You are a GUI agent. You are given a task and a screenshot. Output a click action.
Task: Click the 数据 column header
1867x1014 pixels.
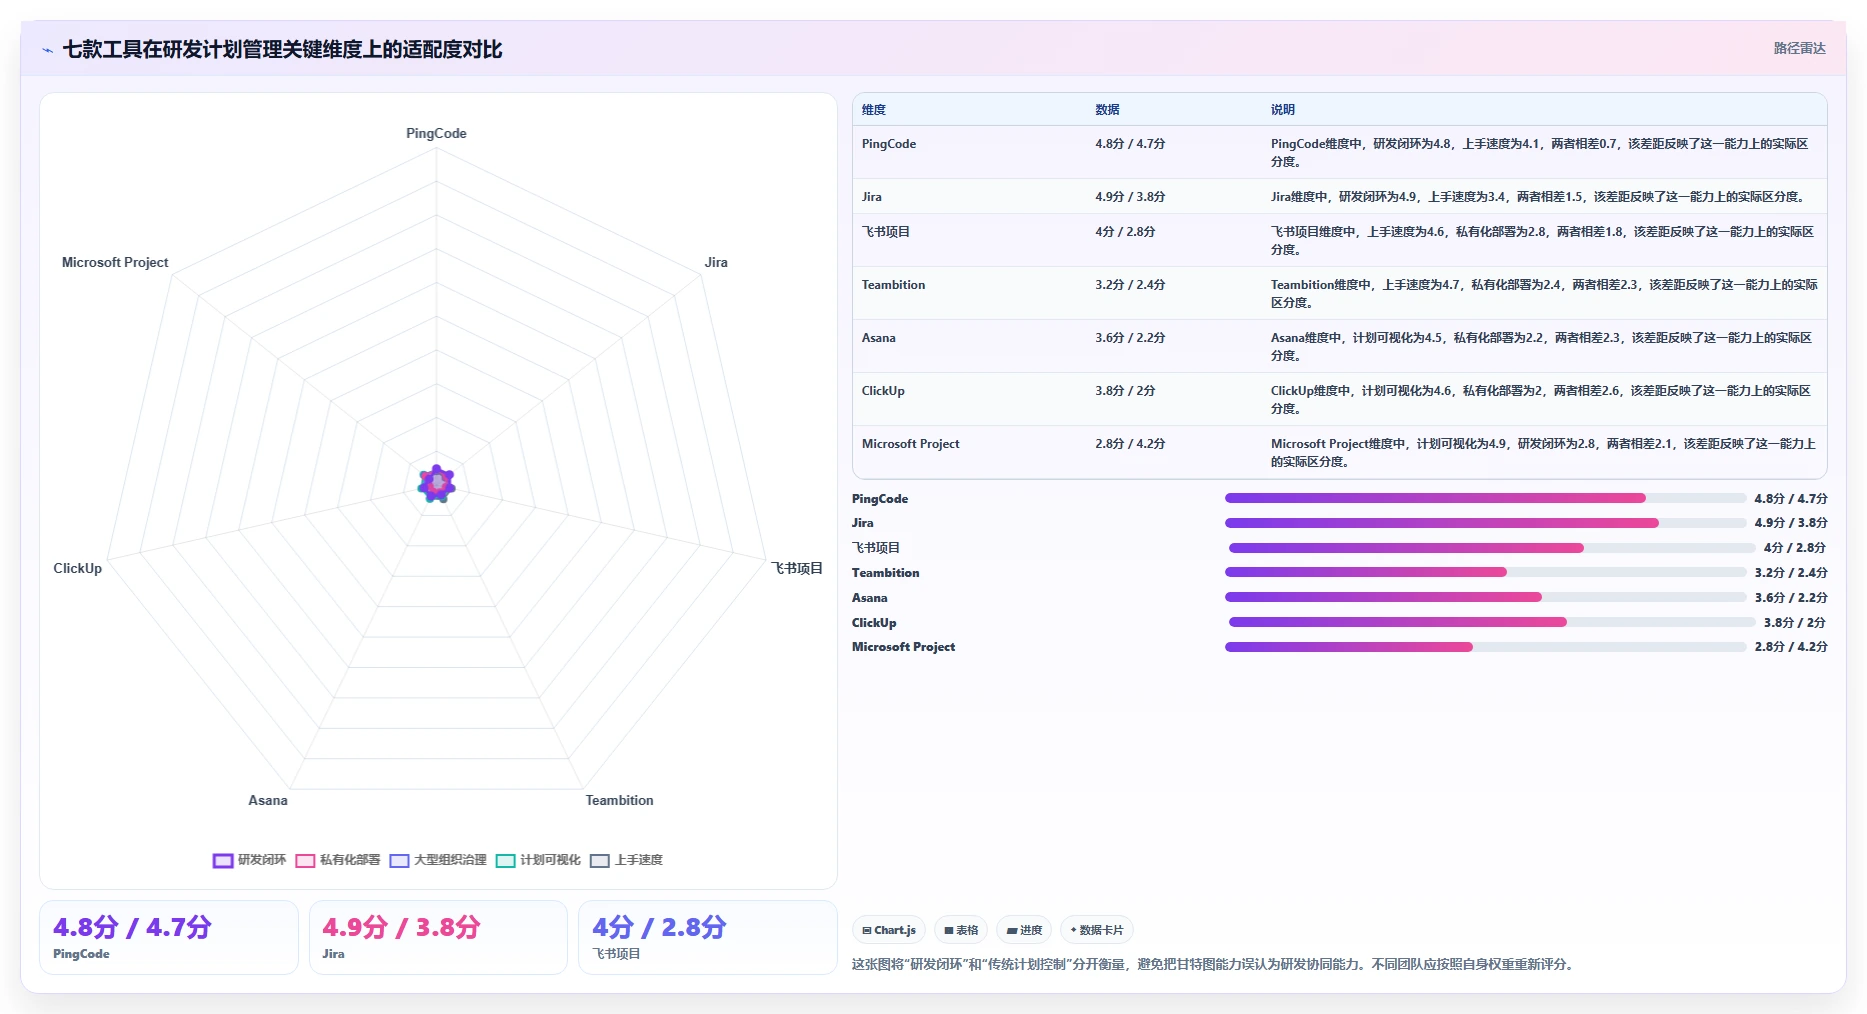click(1107, 110)
